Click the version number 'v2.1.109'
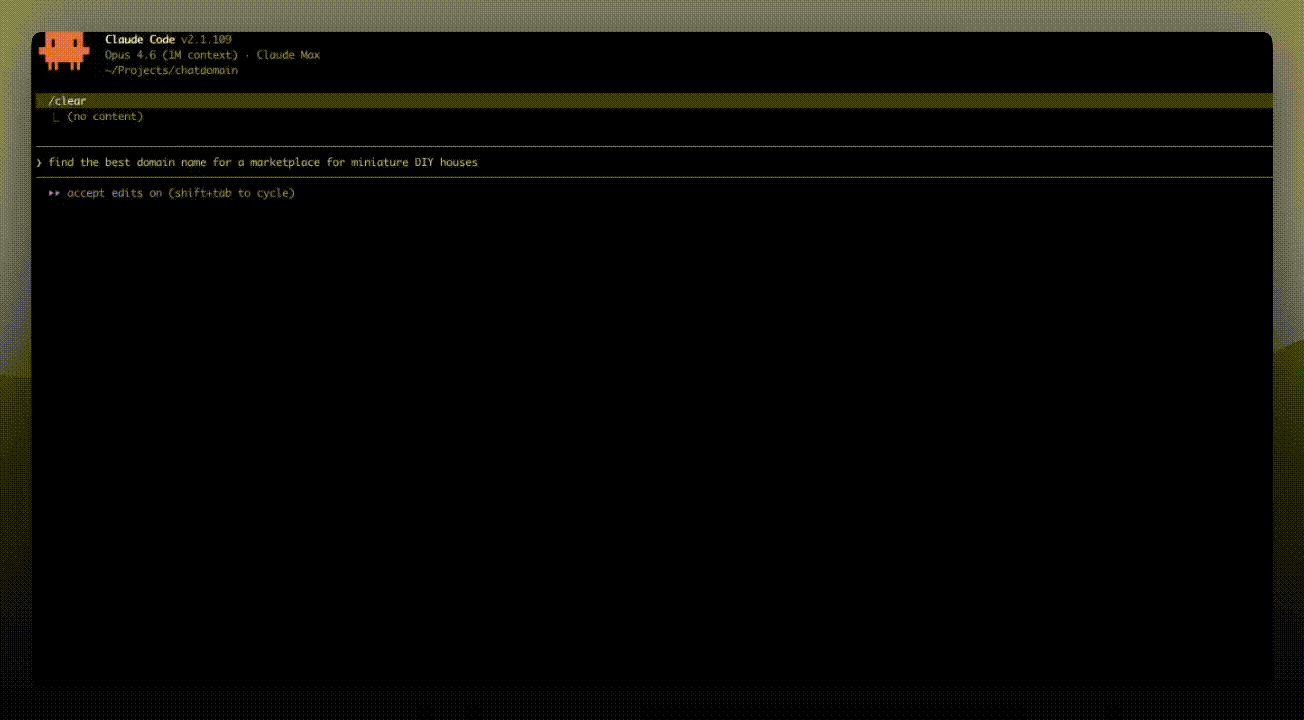This screenshot has height=720, width=1304. 206,40
